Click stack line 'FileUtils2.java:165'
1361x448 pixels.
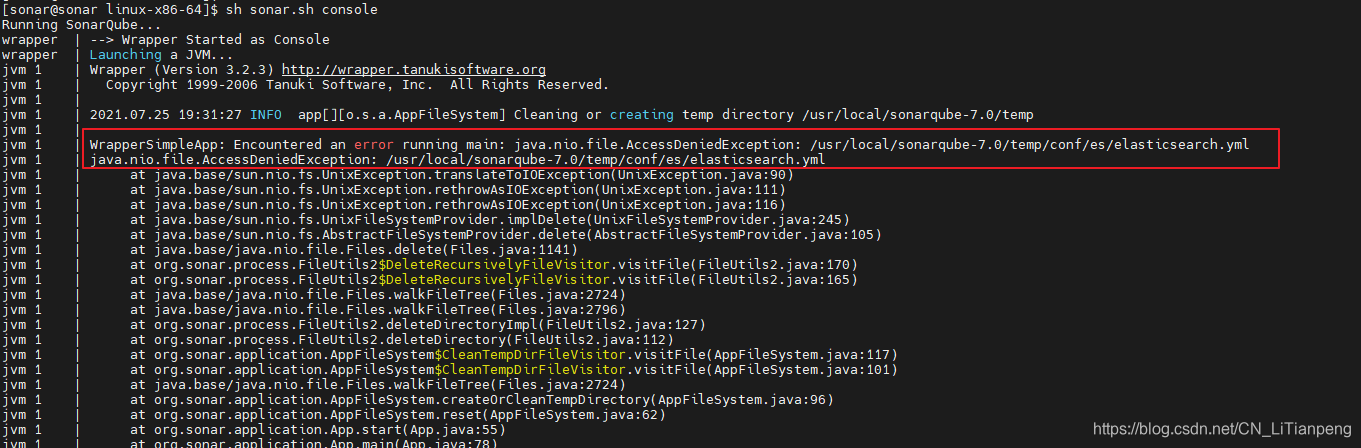pos(494,280)
